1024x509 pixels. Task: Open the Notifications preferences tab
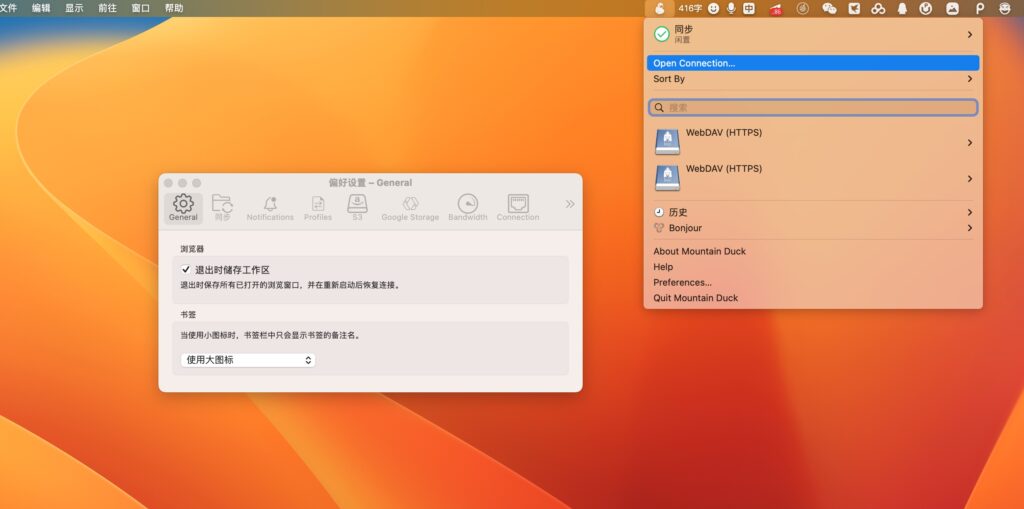pos(270,208)
